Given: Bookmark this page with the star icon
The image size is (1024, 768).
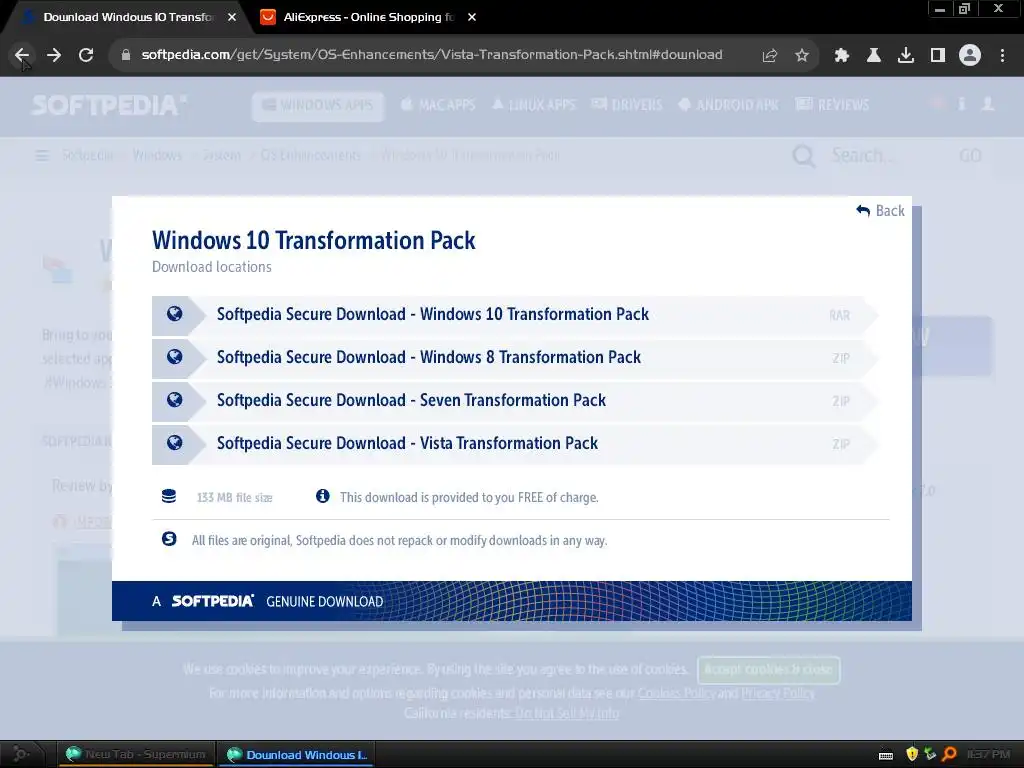Looking at the screenshot, I should 802,56.
